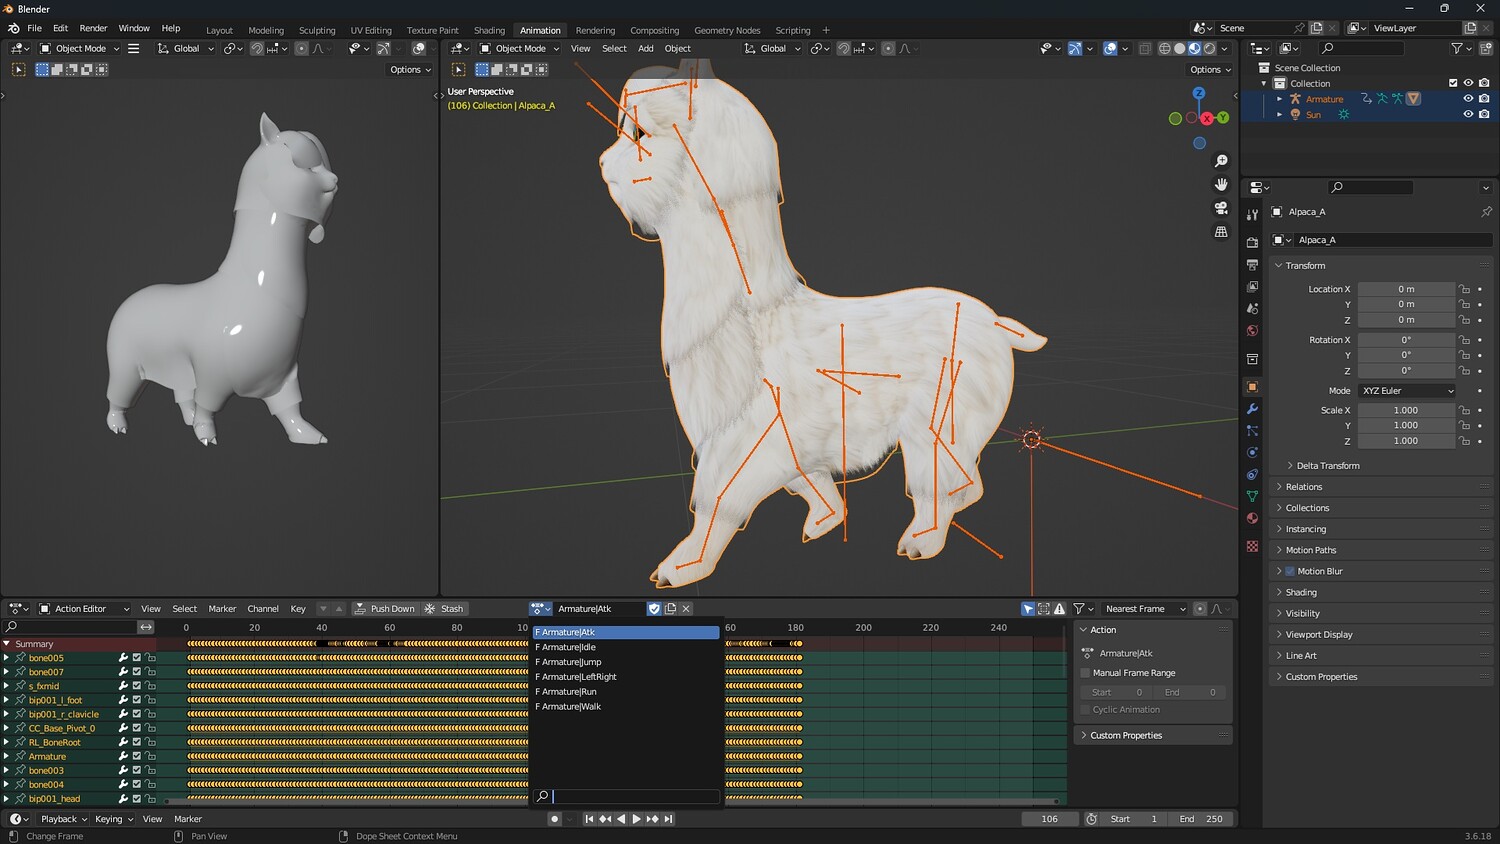The height and width of the screenshot is (844, 1500).
Task: Toggle the Motion Blur checkbox
Action: (1290, 571)
